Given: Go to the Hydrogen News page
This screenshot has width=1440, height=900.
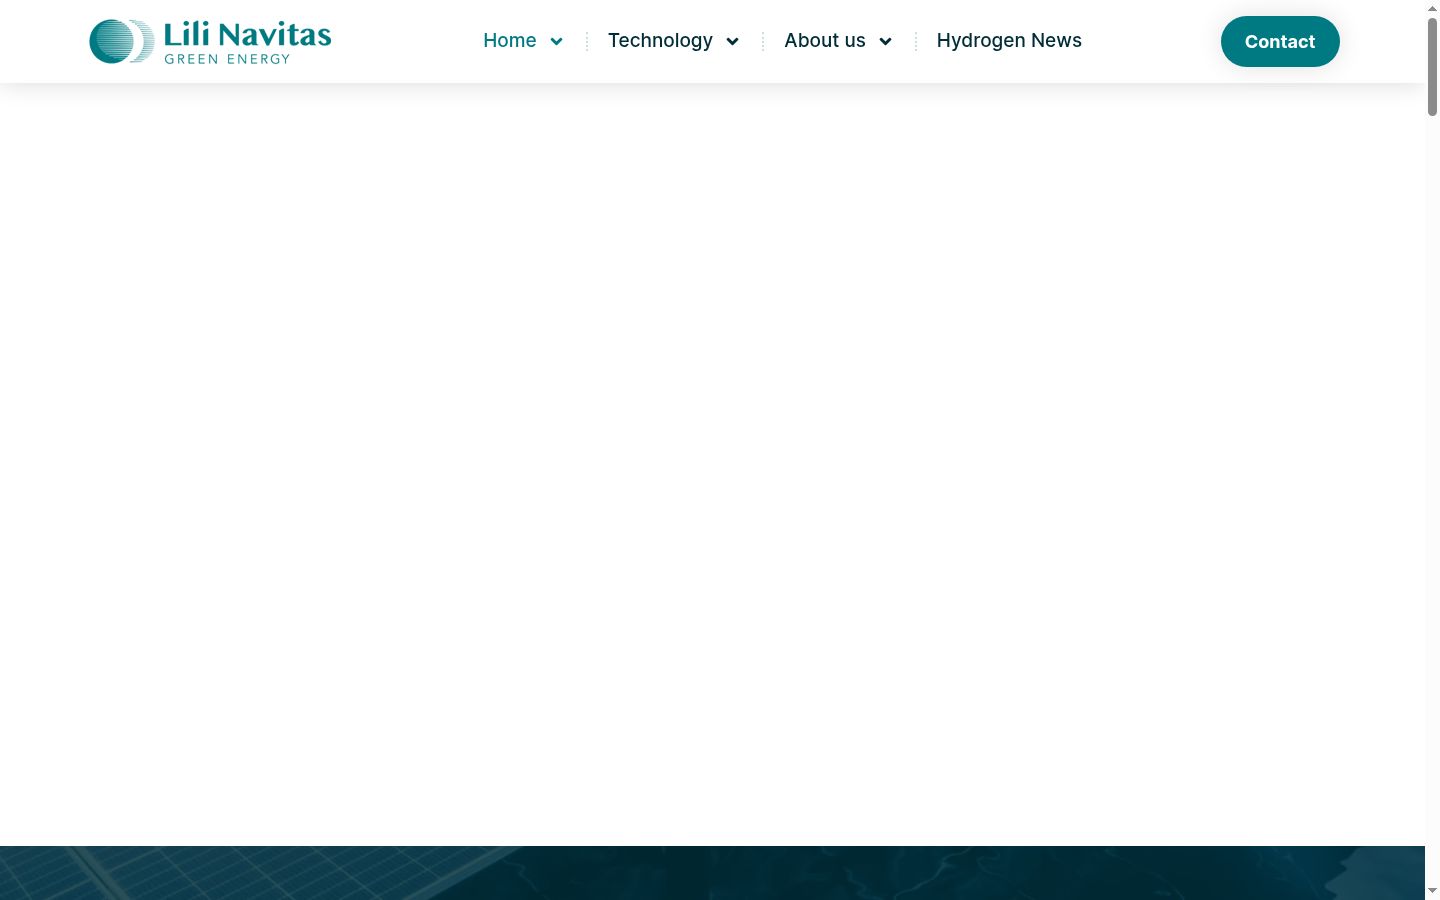Looking at the screenshot, I should point(1009,41).
